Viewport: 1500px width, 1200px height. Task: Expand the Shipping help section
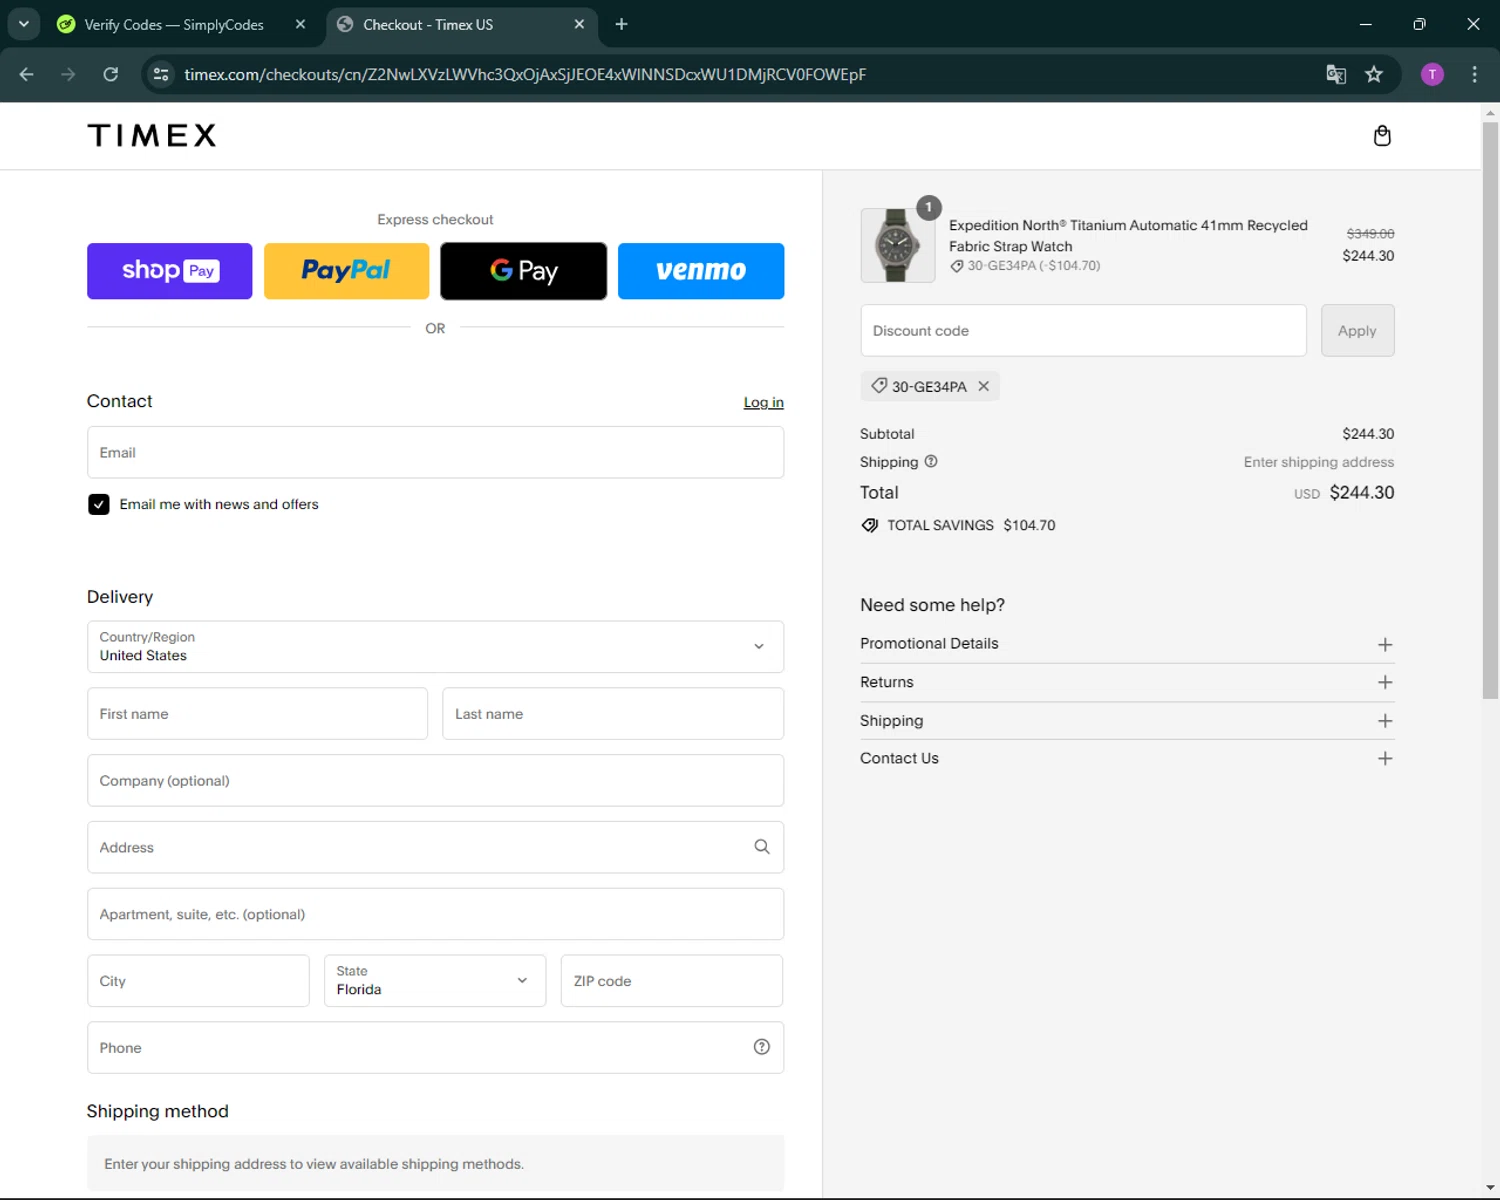[1127, 721]
